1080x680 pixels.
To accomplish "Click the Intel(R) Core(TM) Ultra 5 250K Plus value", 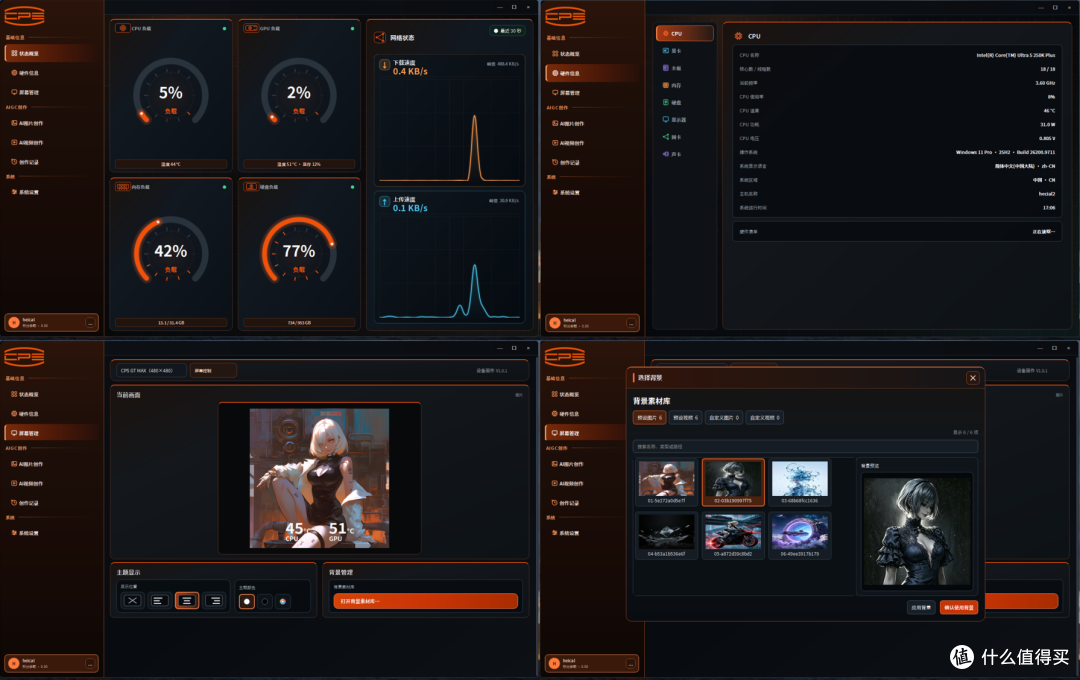I will coord(1015,55).
